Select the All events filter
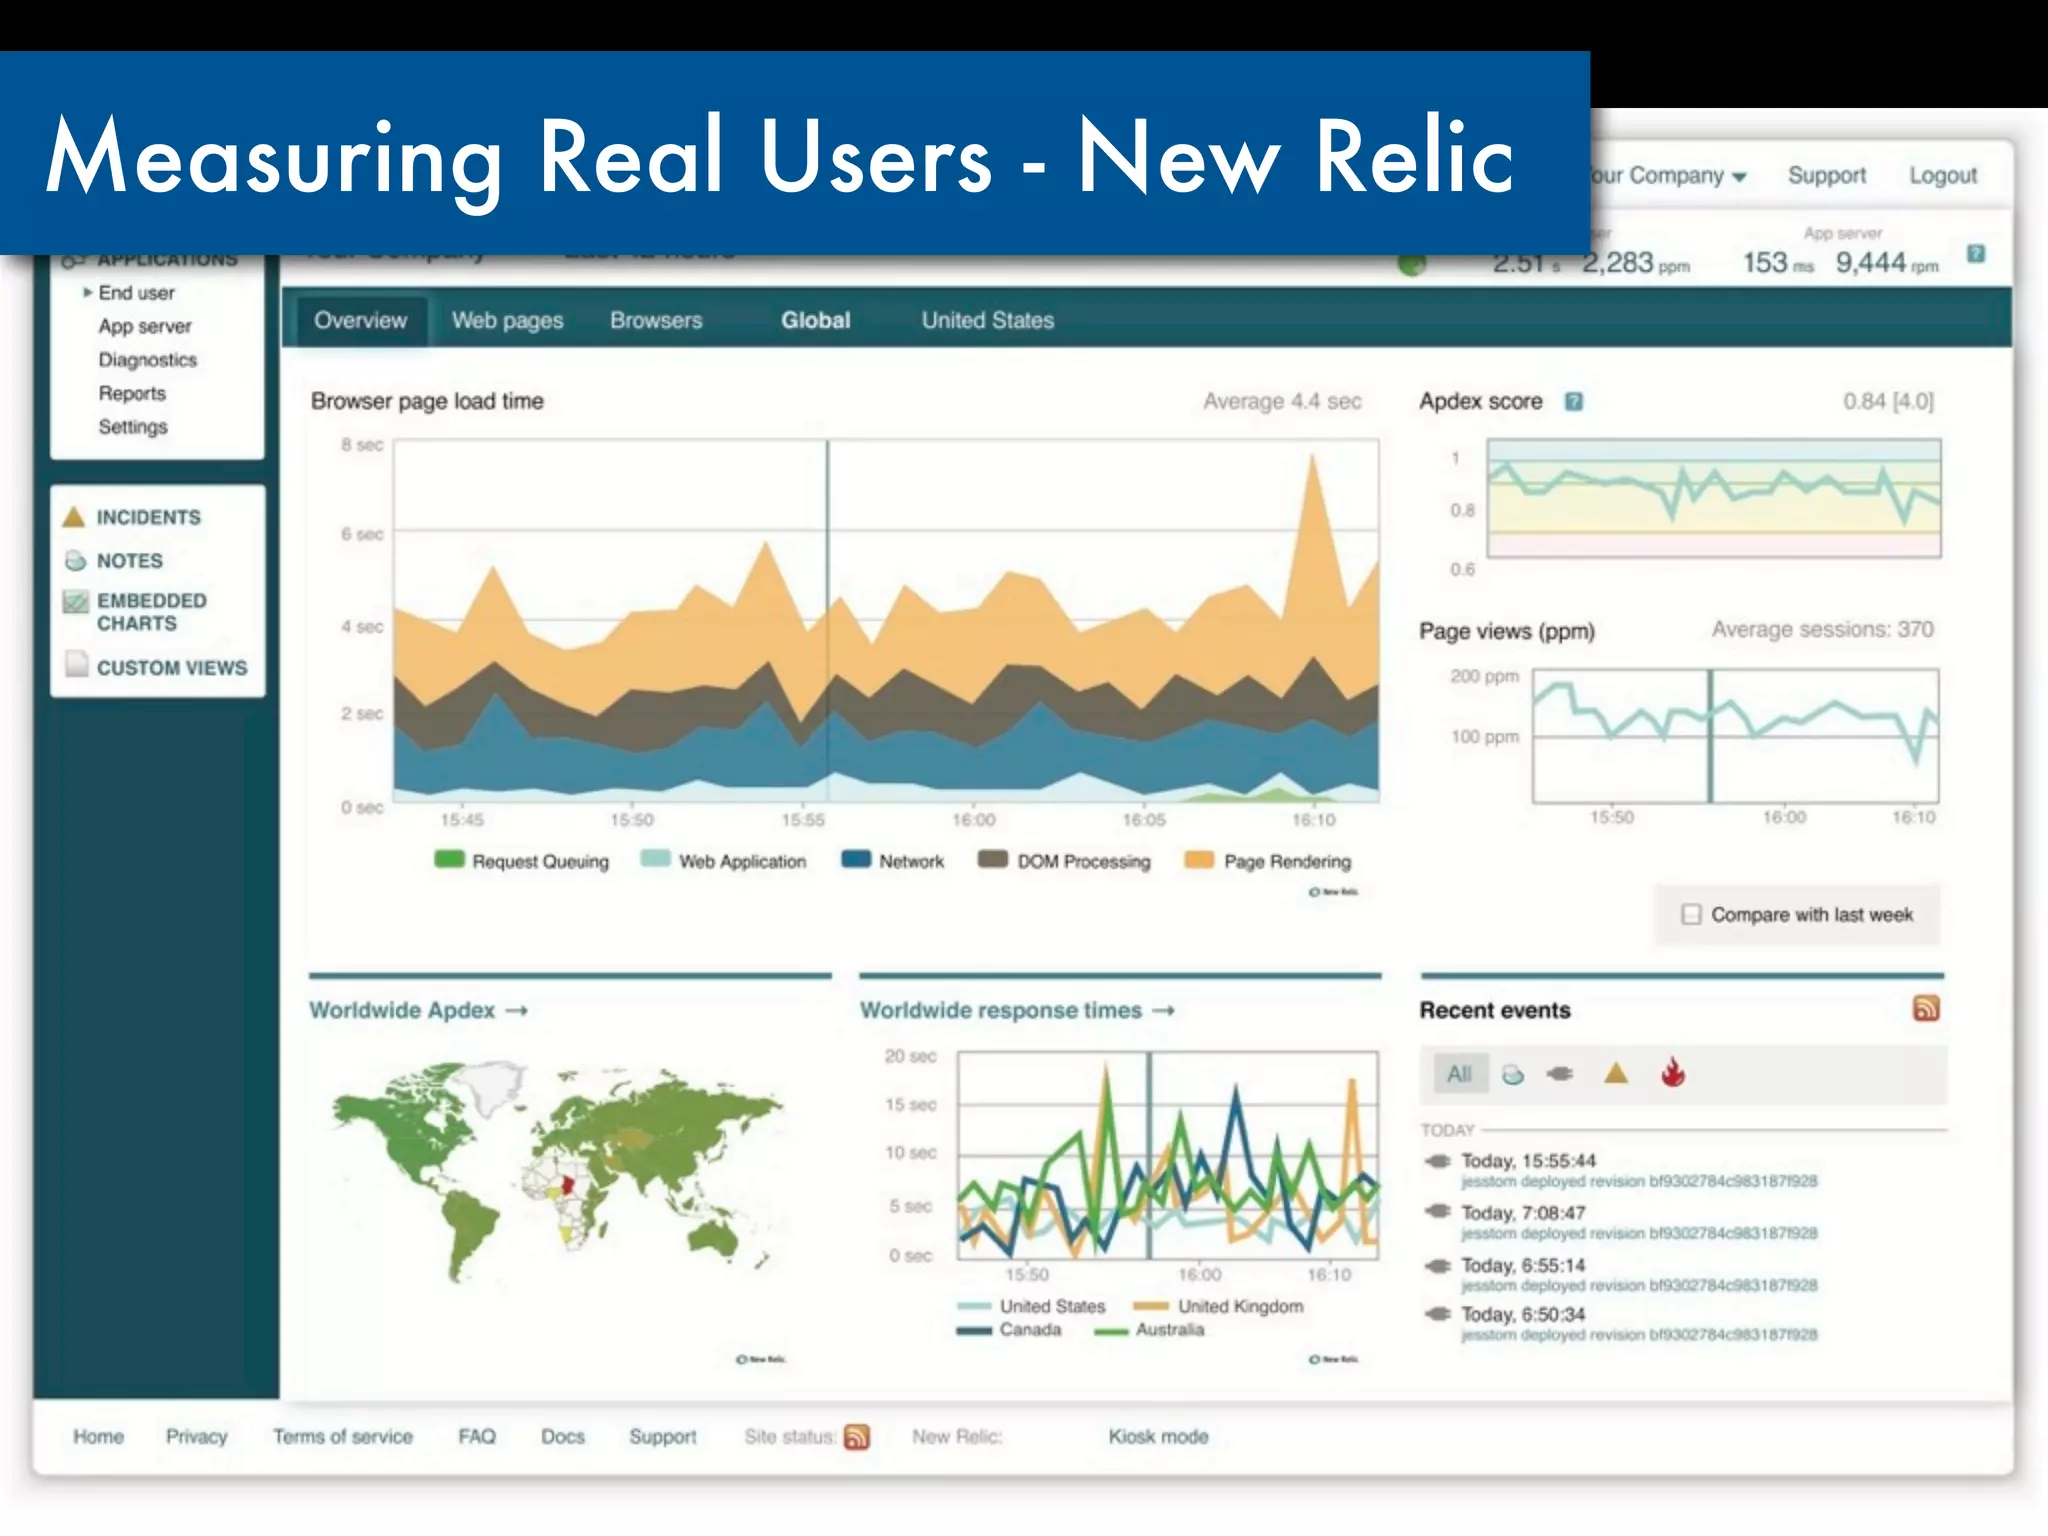 click(x=1460, y=1074)
